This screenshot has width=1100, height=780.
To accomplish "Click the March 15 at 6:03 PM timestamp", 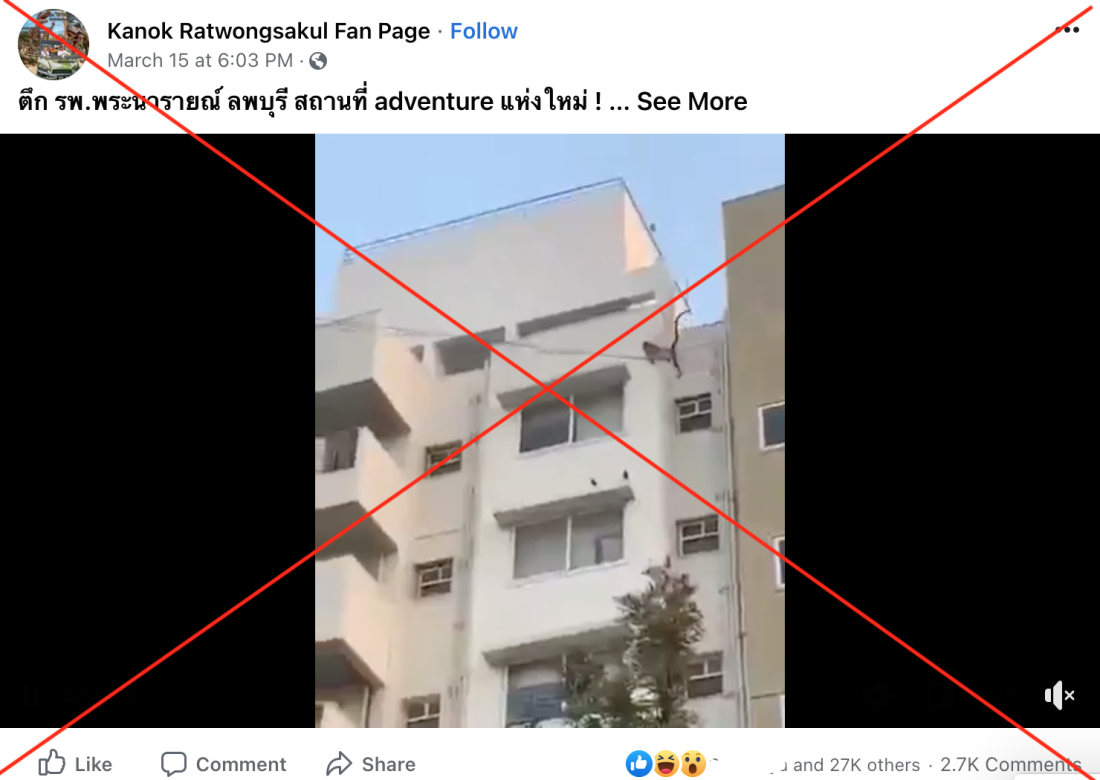I will tap(200, 61).
